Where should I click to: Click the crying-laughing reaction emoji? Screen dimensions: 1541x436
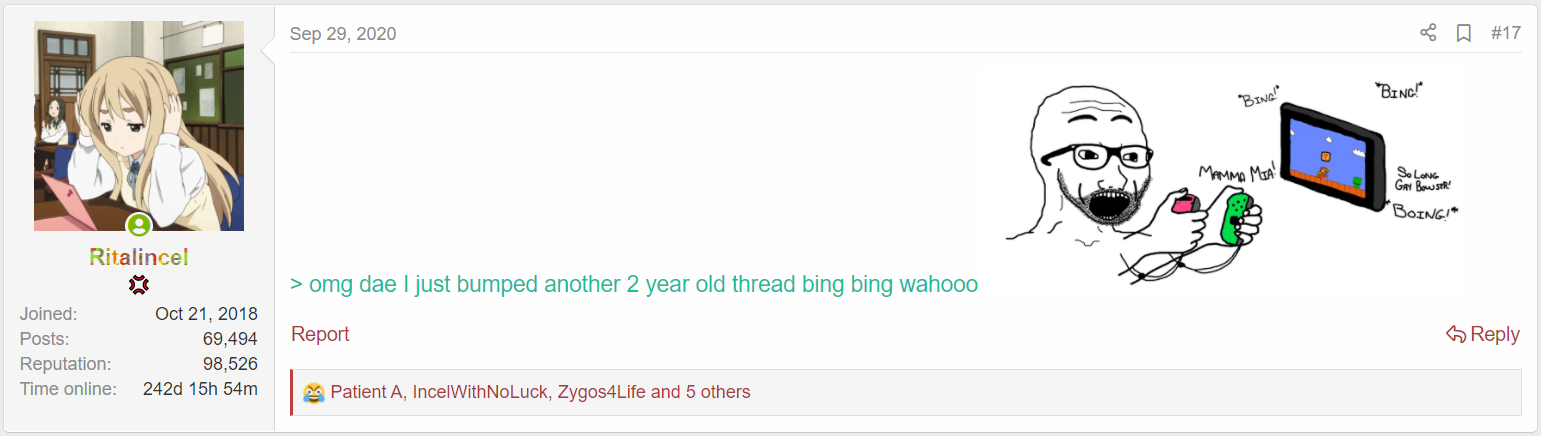click(x=314, y=392)
